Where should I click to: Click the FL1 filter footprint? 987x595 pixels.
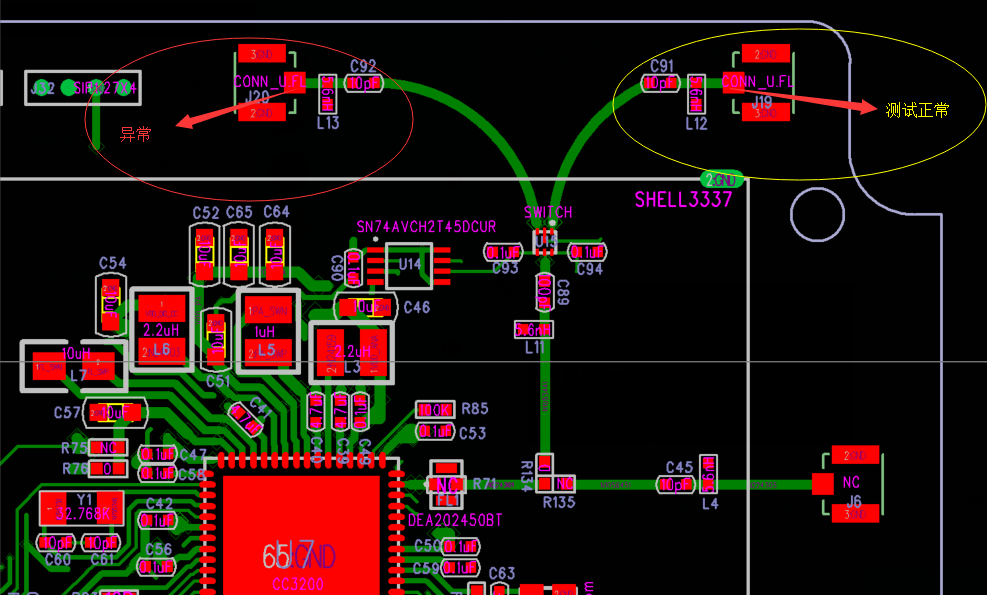coord(446,484)
